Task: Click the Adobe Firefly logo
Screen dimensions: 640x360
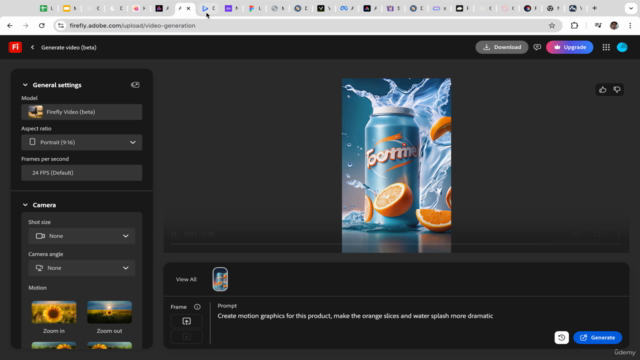Action: coord(15,47)
